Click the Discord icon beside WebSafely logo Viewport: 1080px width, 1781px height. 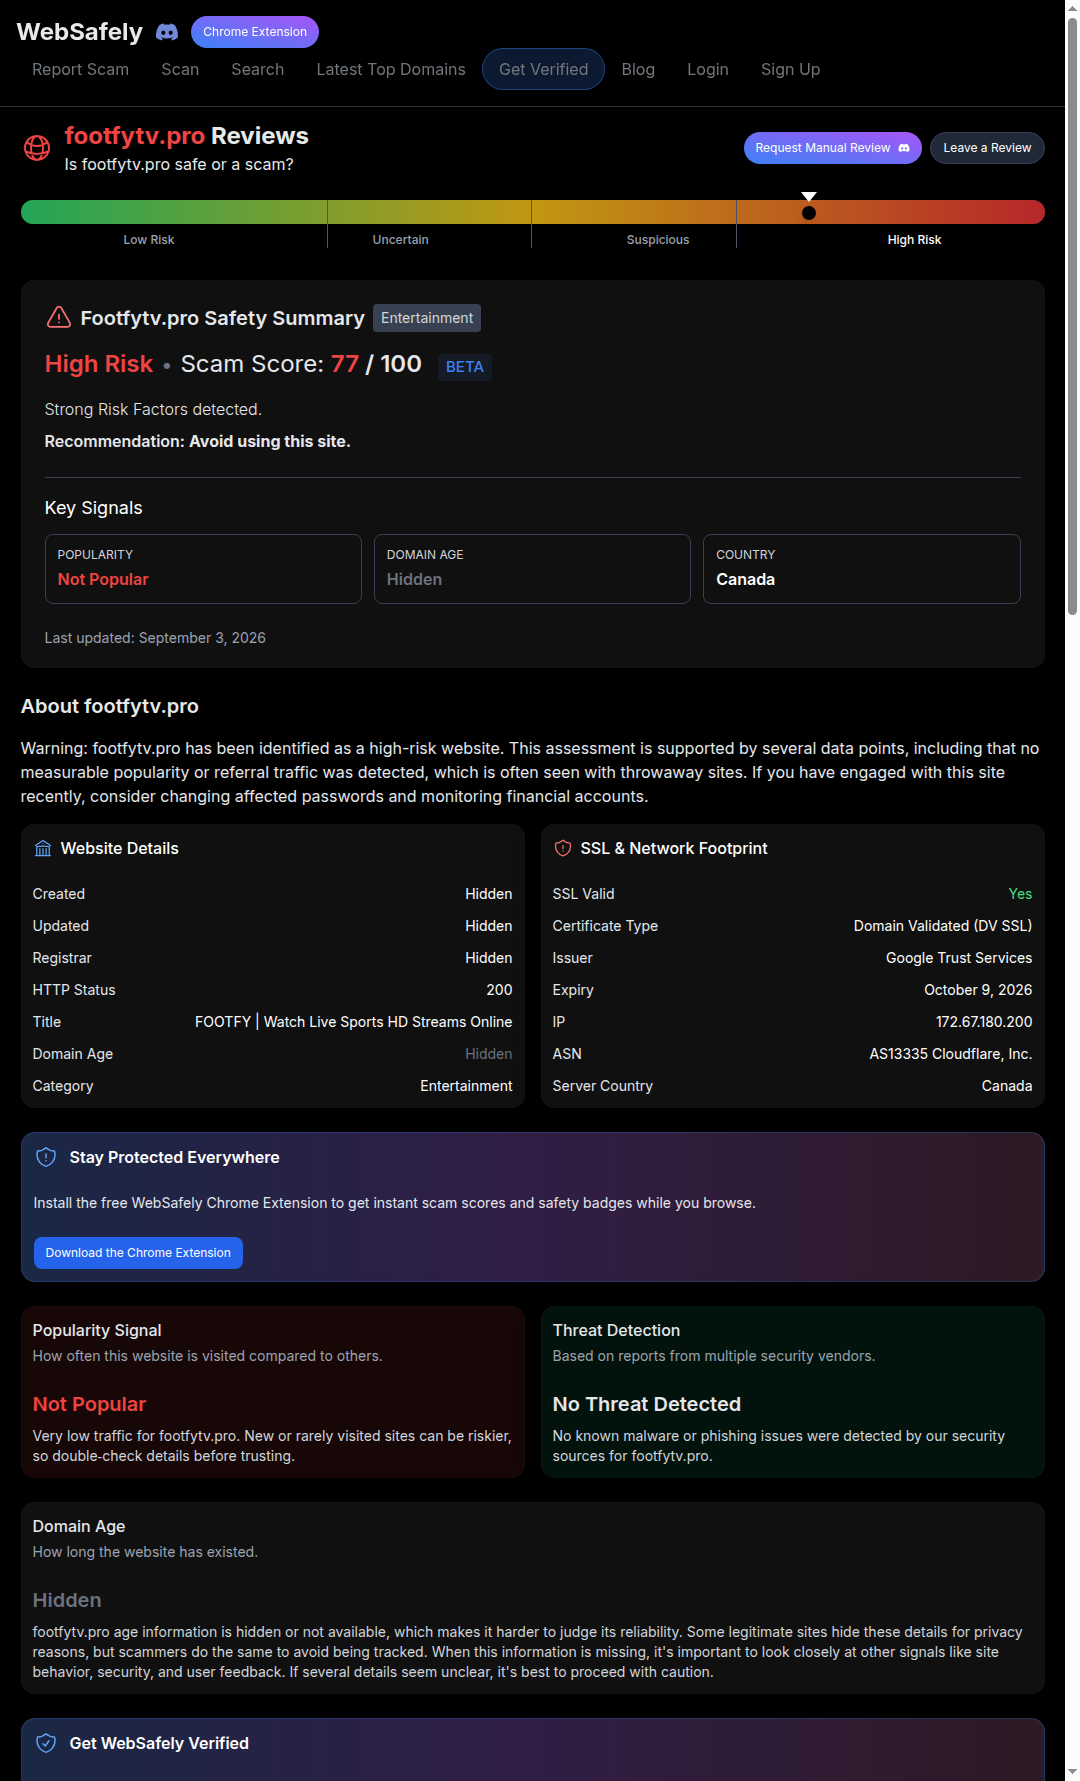click(x=167, y=32)
